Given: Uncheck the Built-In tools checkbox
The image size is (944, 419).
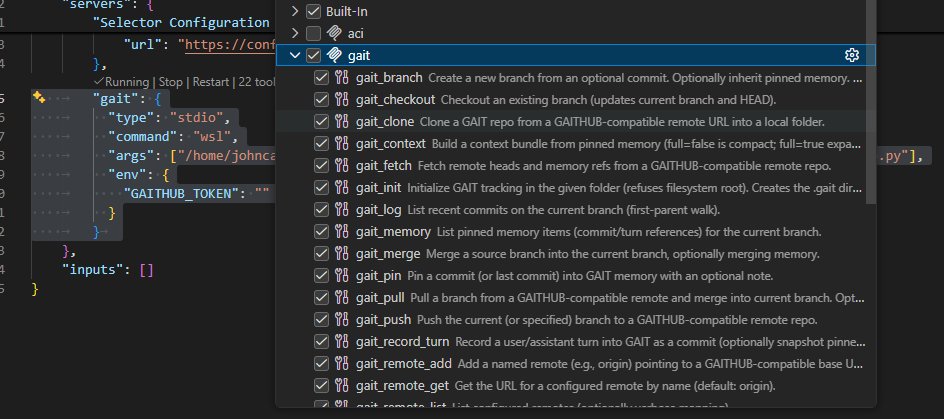Looking at the screenshot, I should coord(313,11).
